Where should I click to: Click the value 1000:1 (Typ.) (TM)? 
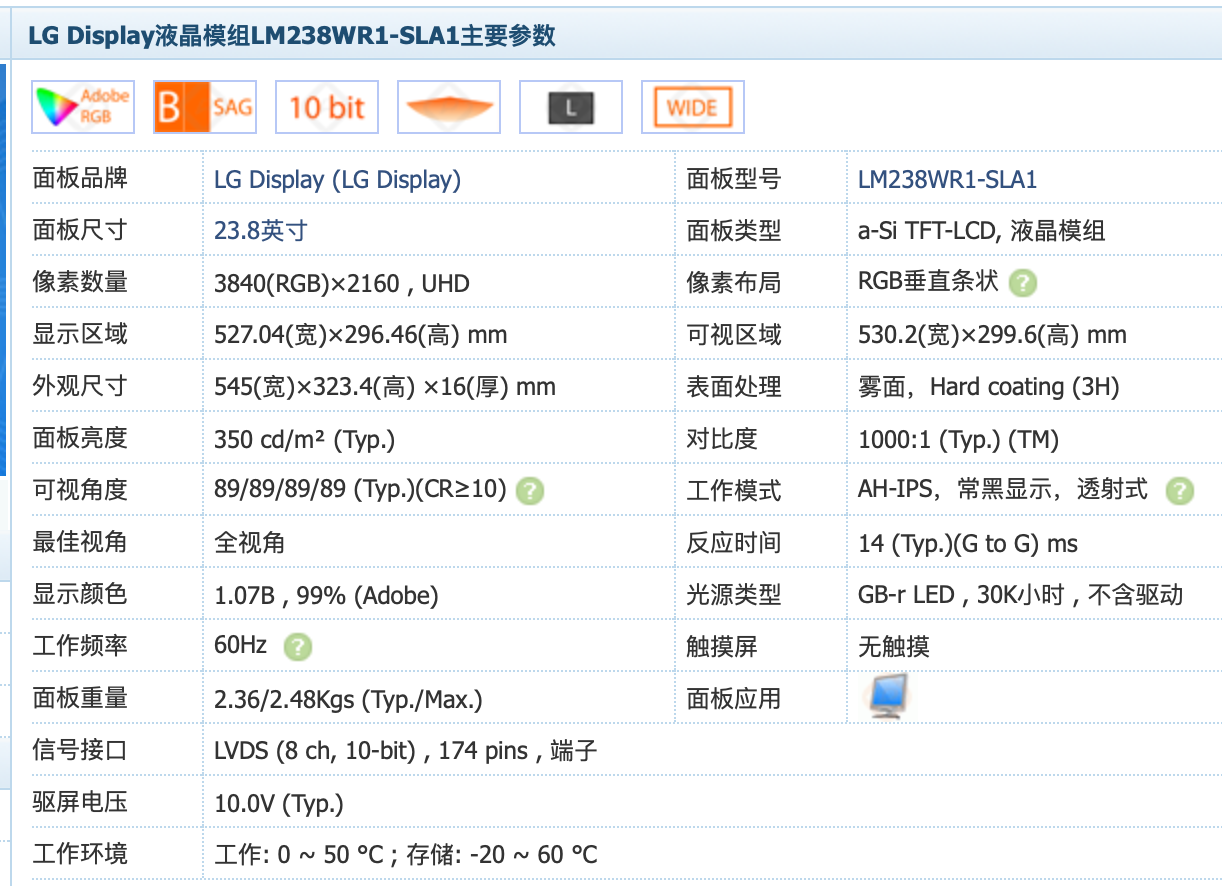pos(958,439)
